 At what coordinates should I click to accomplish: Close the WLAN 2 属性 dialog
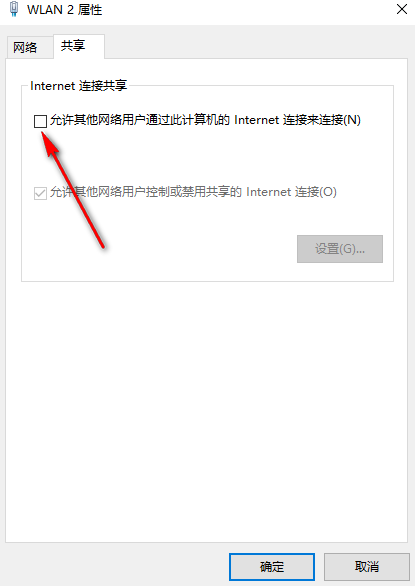[x=402, y=9]
